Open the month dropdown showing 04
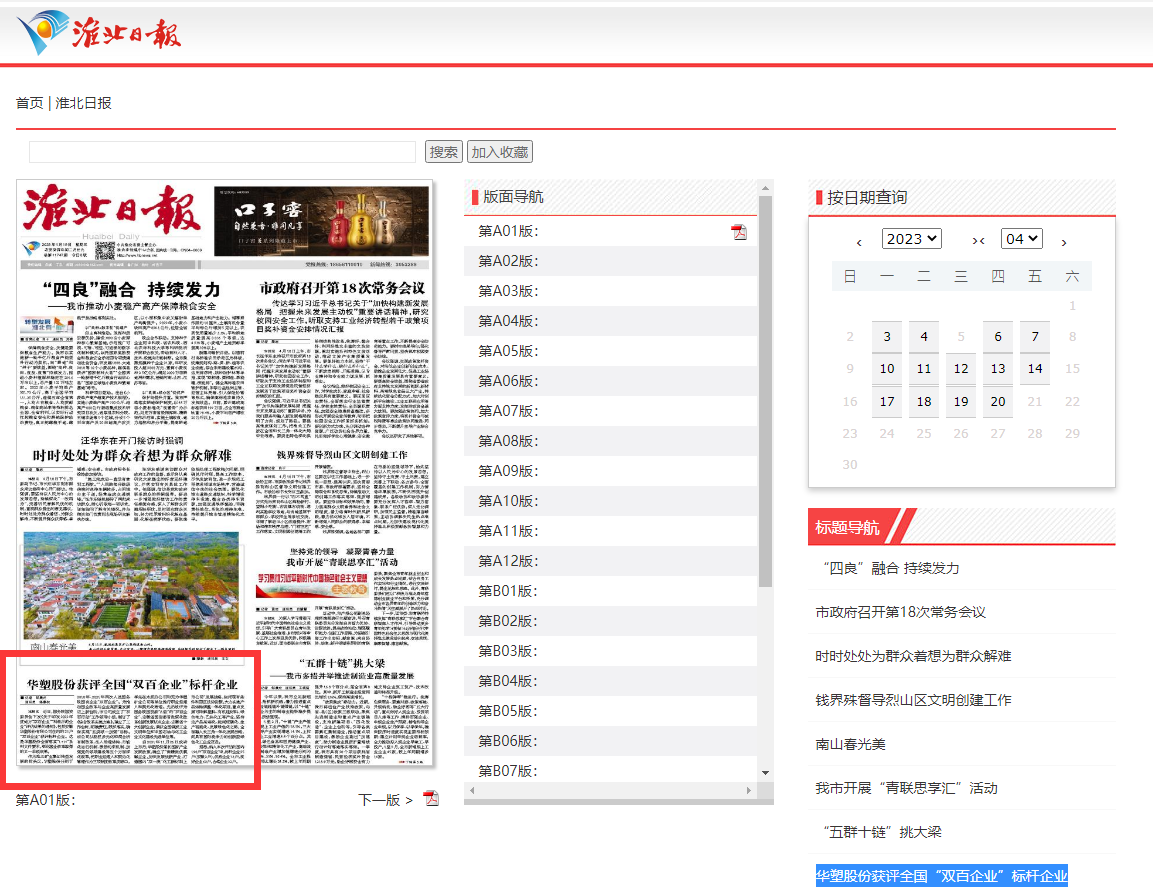 pos(1022,239)
